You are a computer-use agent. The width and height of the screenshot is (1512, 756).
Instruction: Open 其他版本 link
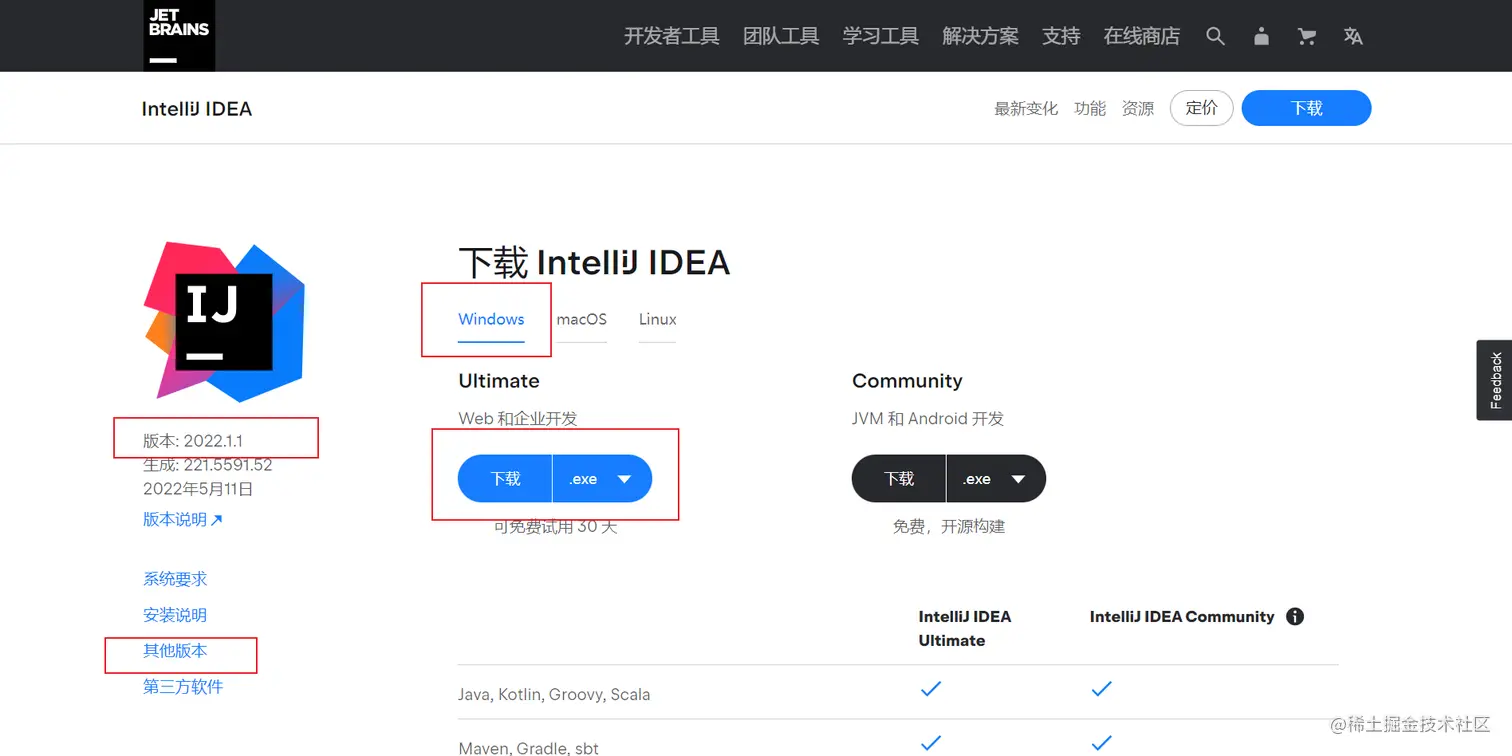click(175, 651)
